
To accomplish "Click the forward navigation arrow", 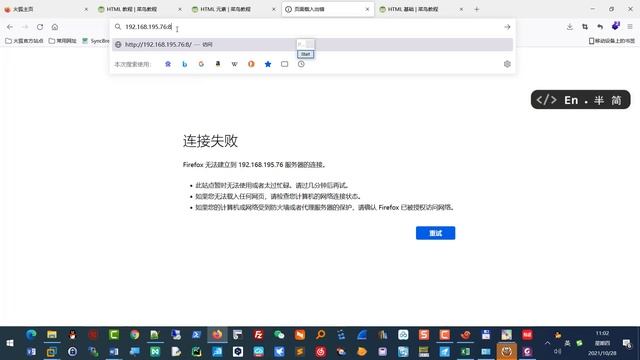I will point(25,27).
